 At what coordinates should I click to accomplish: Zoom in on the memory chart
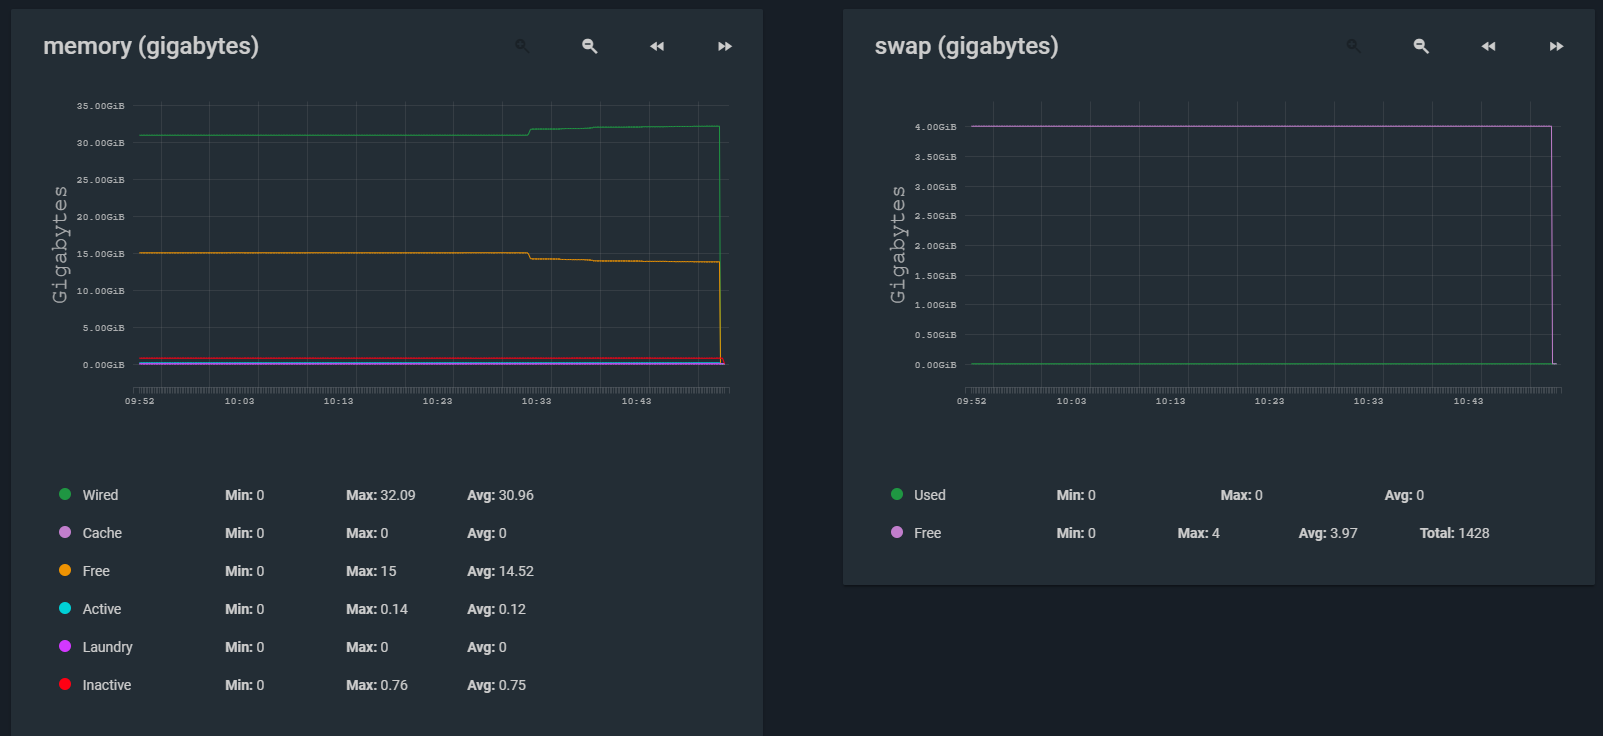tap(522, 46)
